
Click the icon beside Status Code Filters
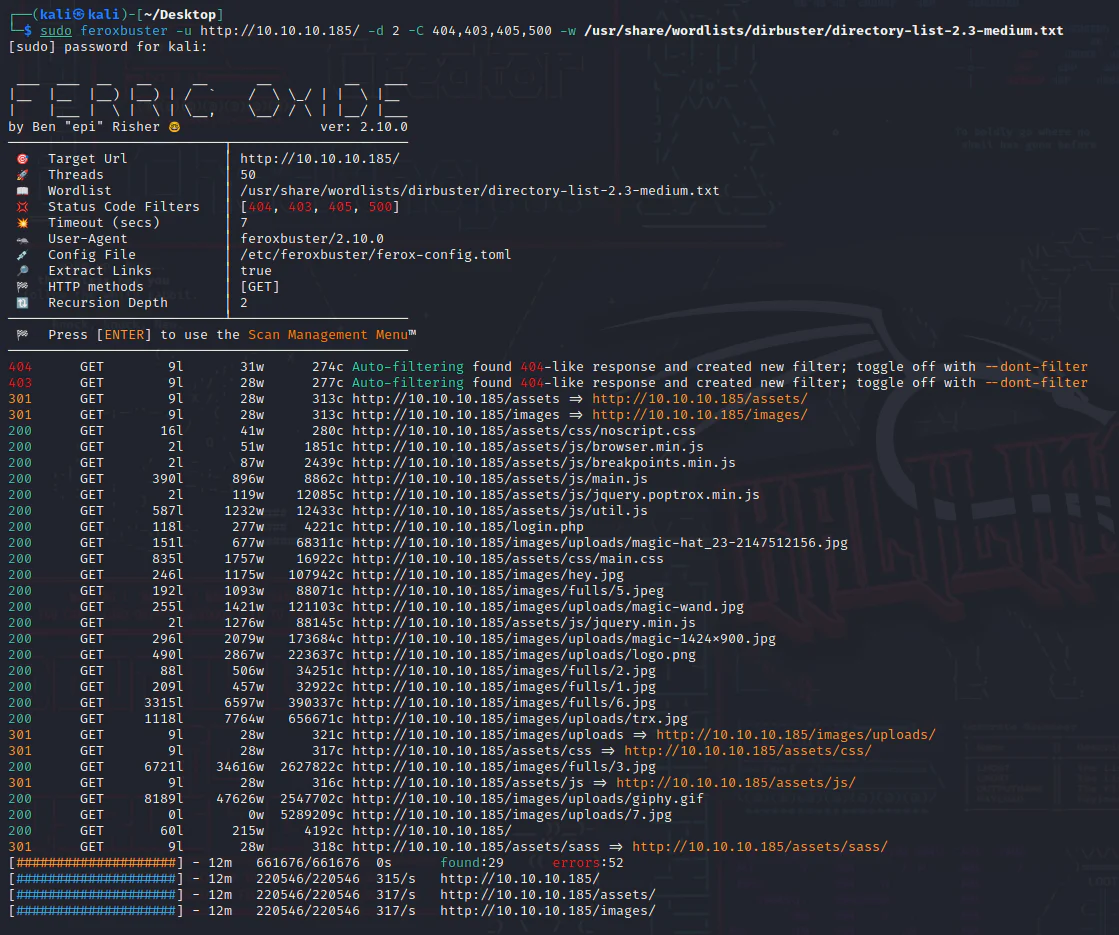click(x=22, y=206)
